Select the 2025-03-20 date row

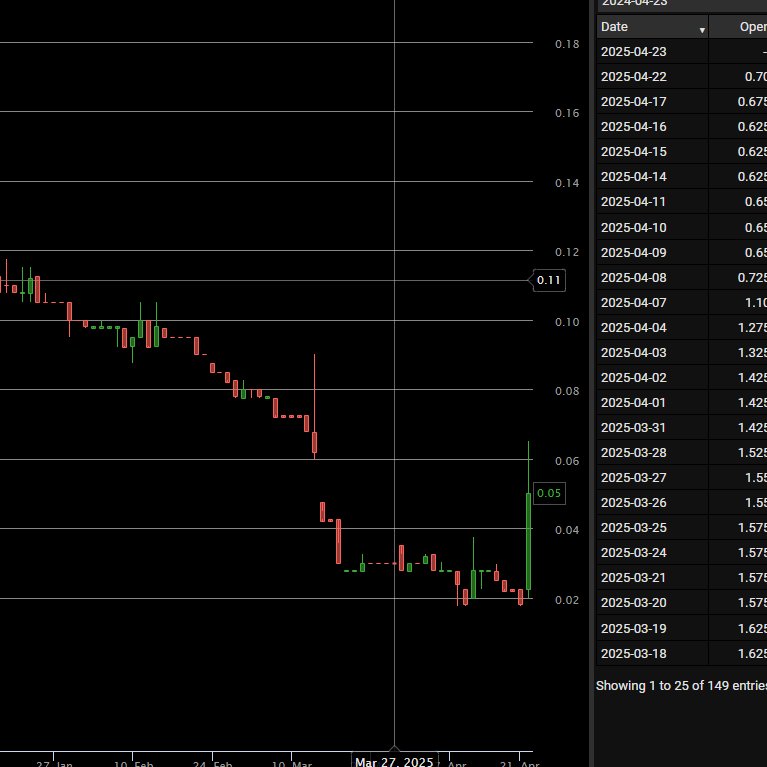point(682,602)
